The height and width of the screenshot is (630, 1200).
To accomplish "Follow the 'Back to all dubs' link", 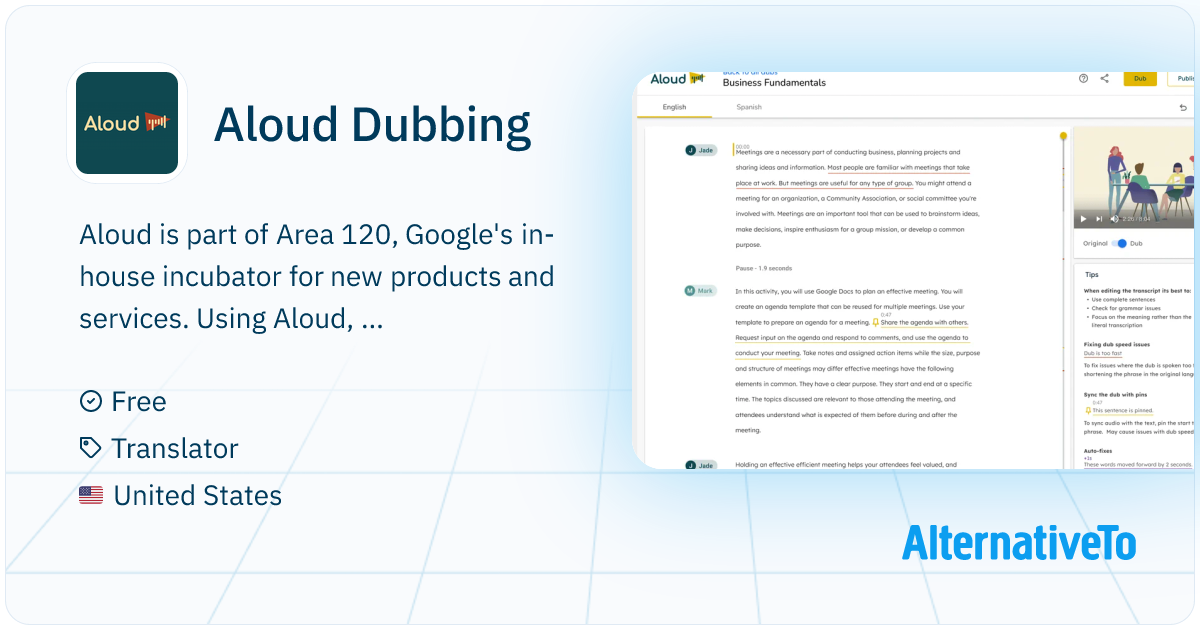I will click(x=750, y=73).
